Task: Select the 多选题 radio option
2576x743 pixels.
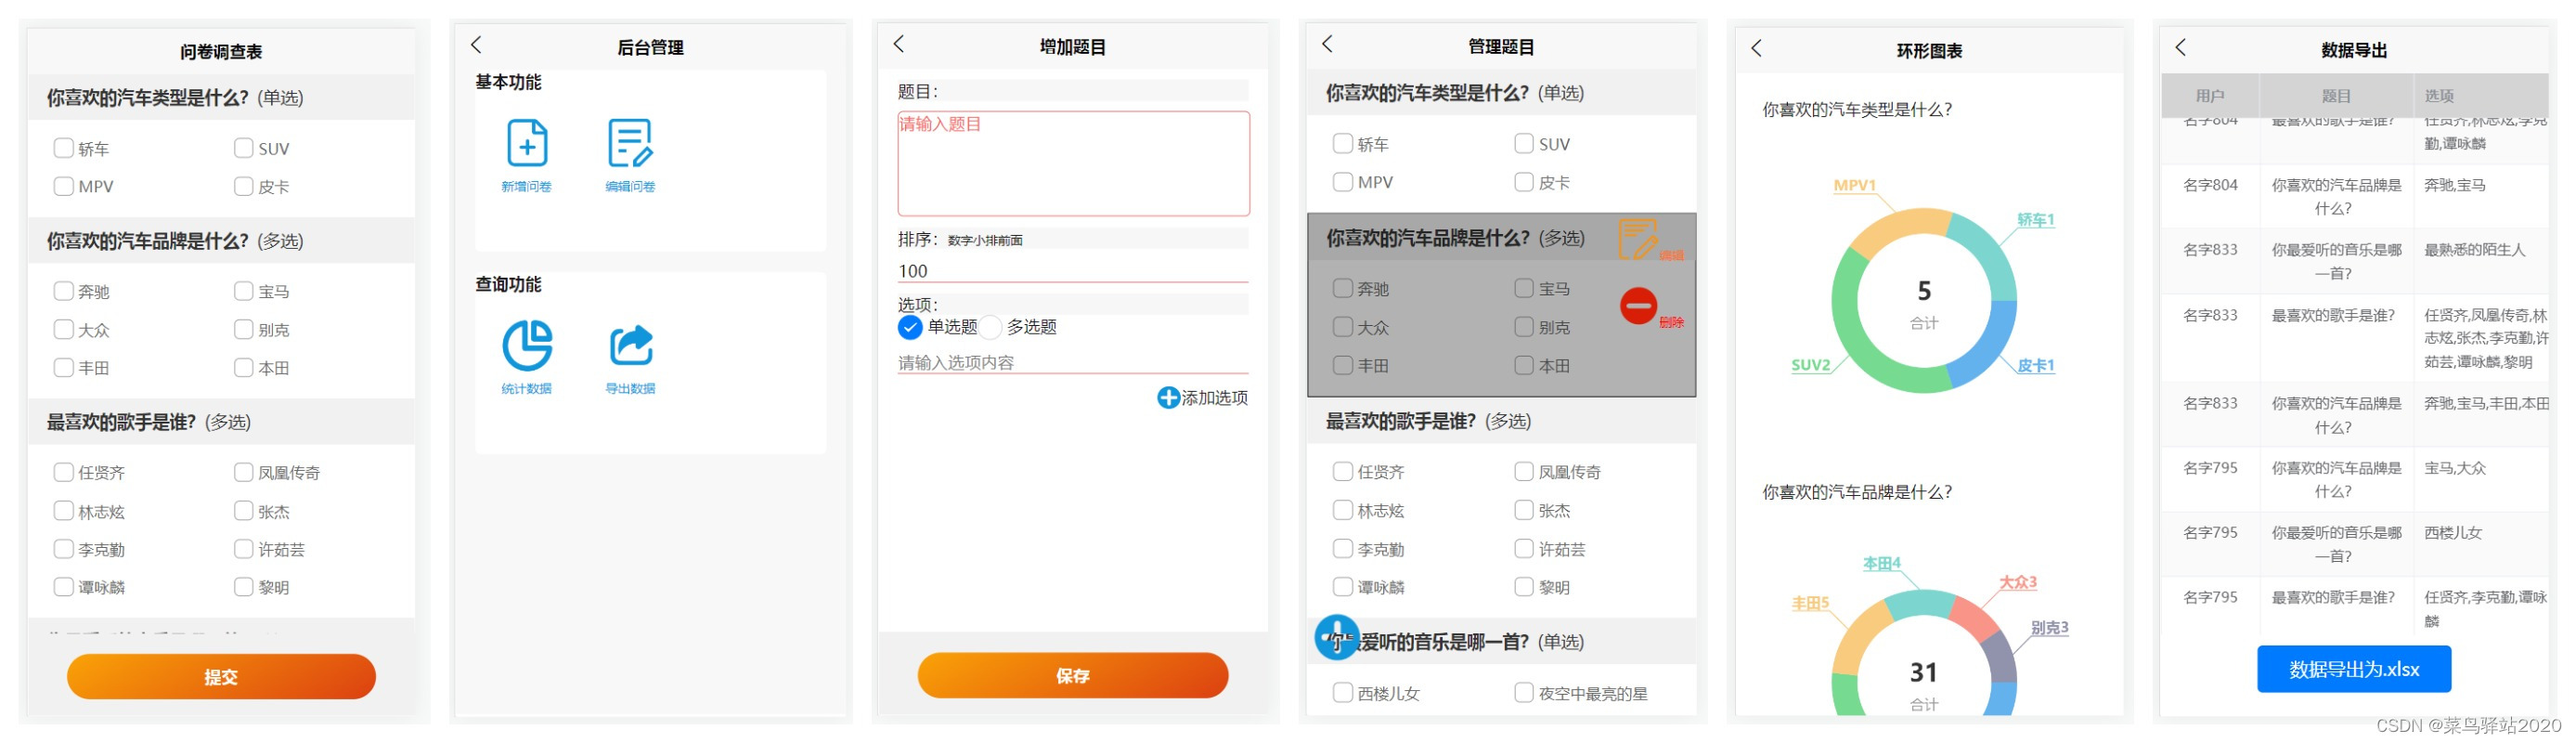Action: click(990, 327)
